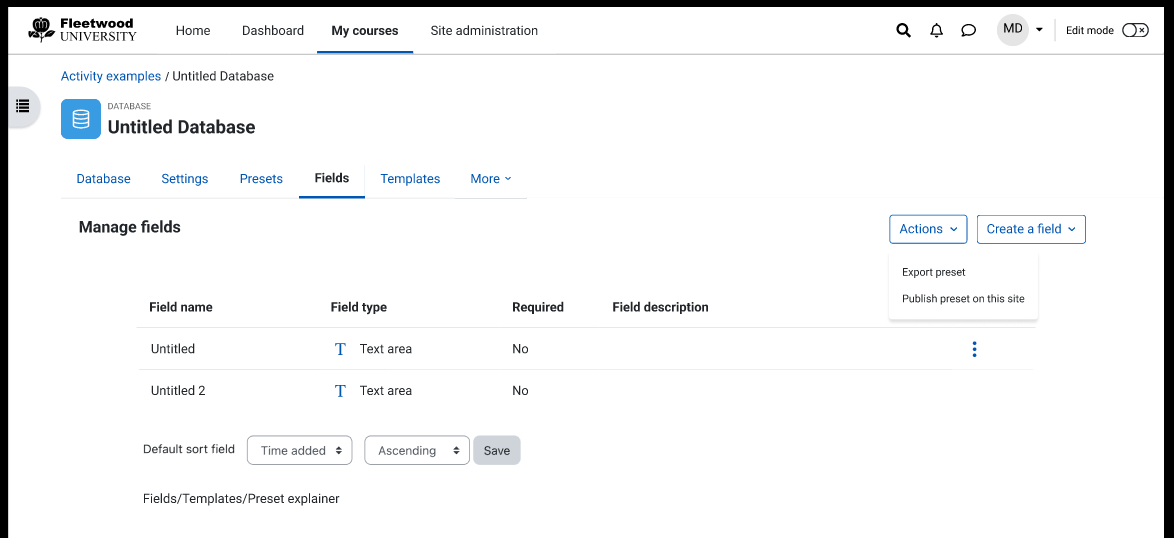1174x538 pixels.
Task: Expand the Actions dropdown
Action: pos(928,229)
